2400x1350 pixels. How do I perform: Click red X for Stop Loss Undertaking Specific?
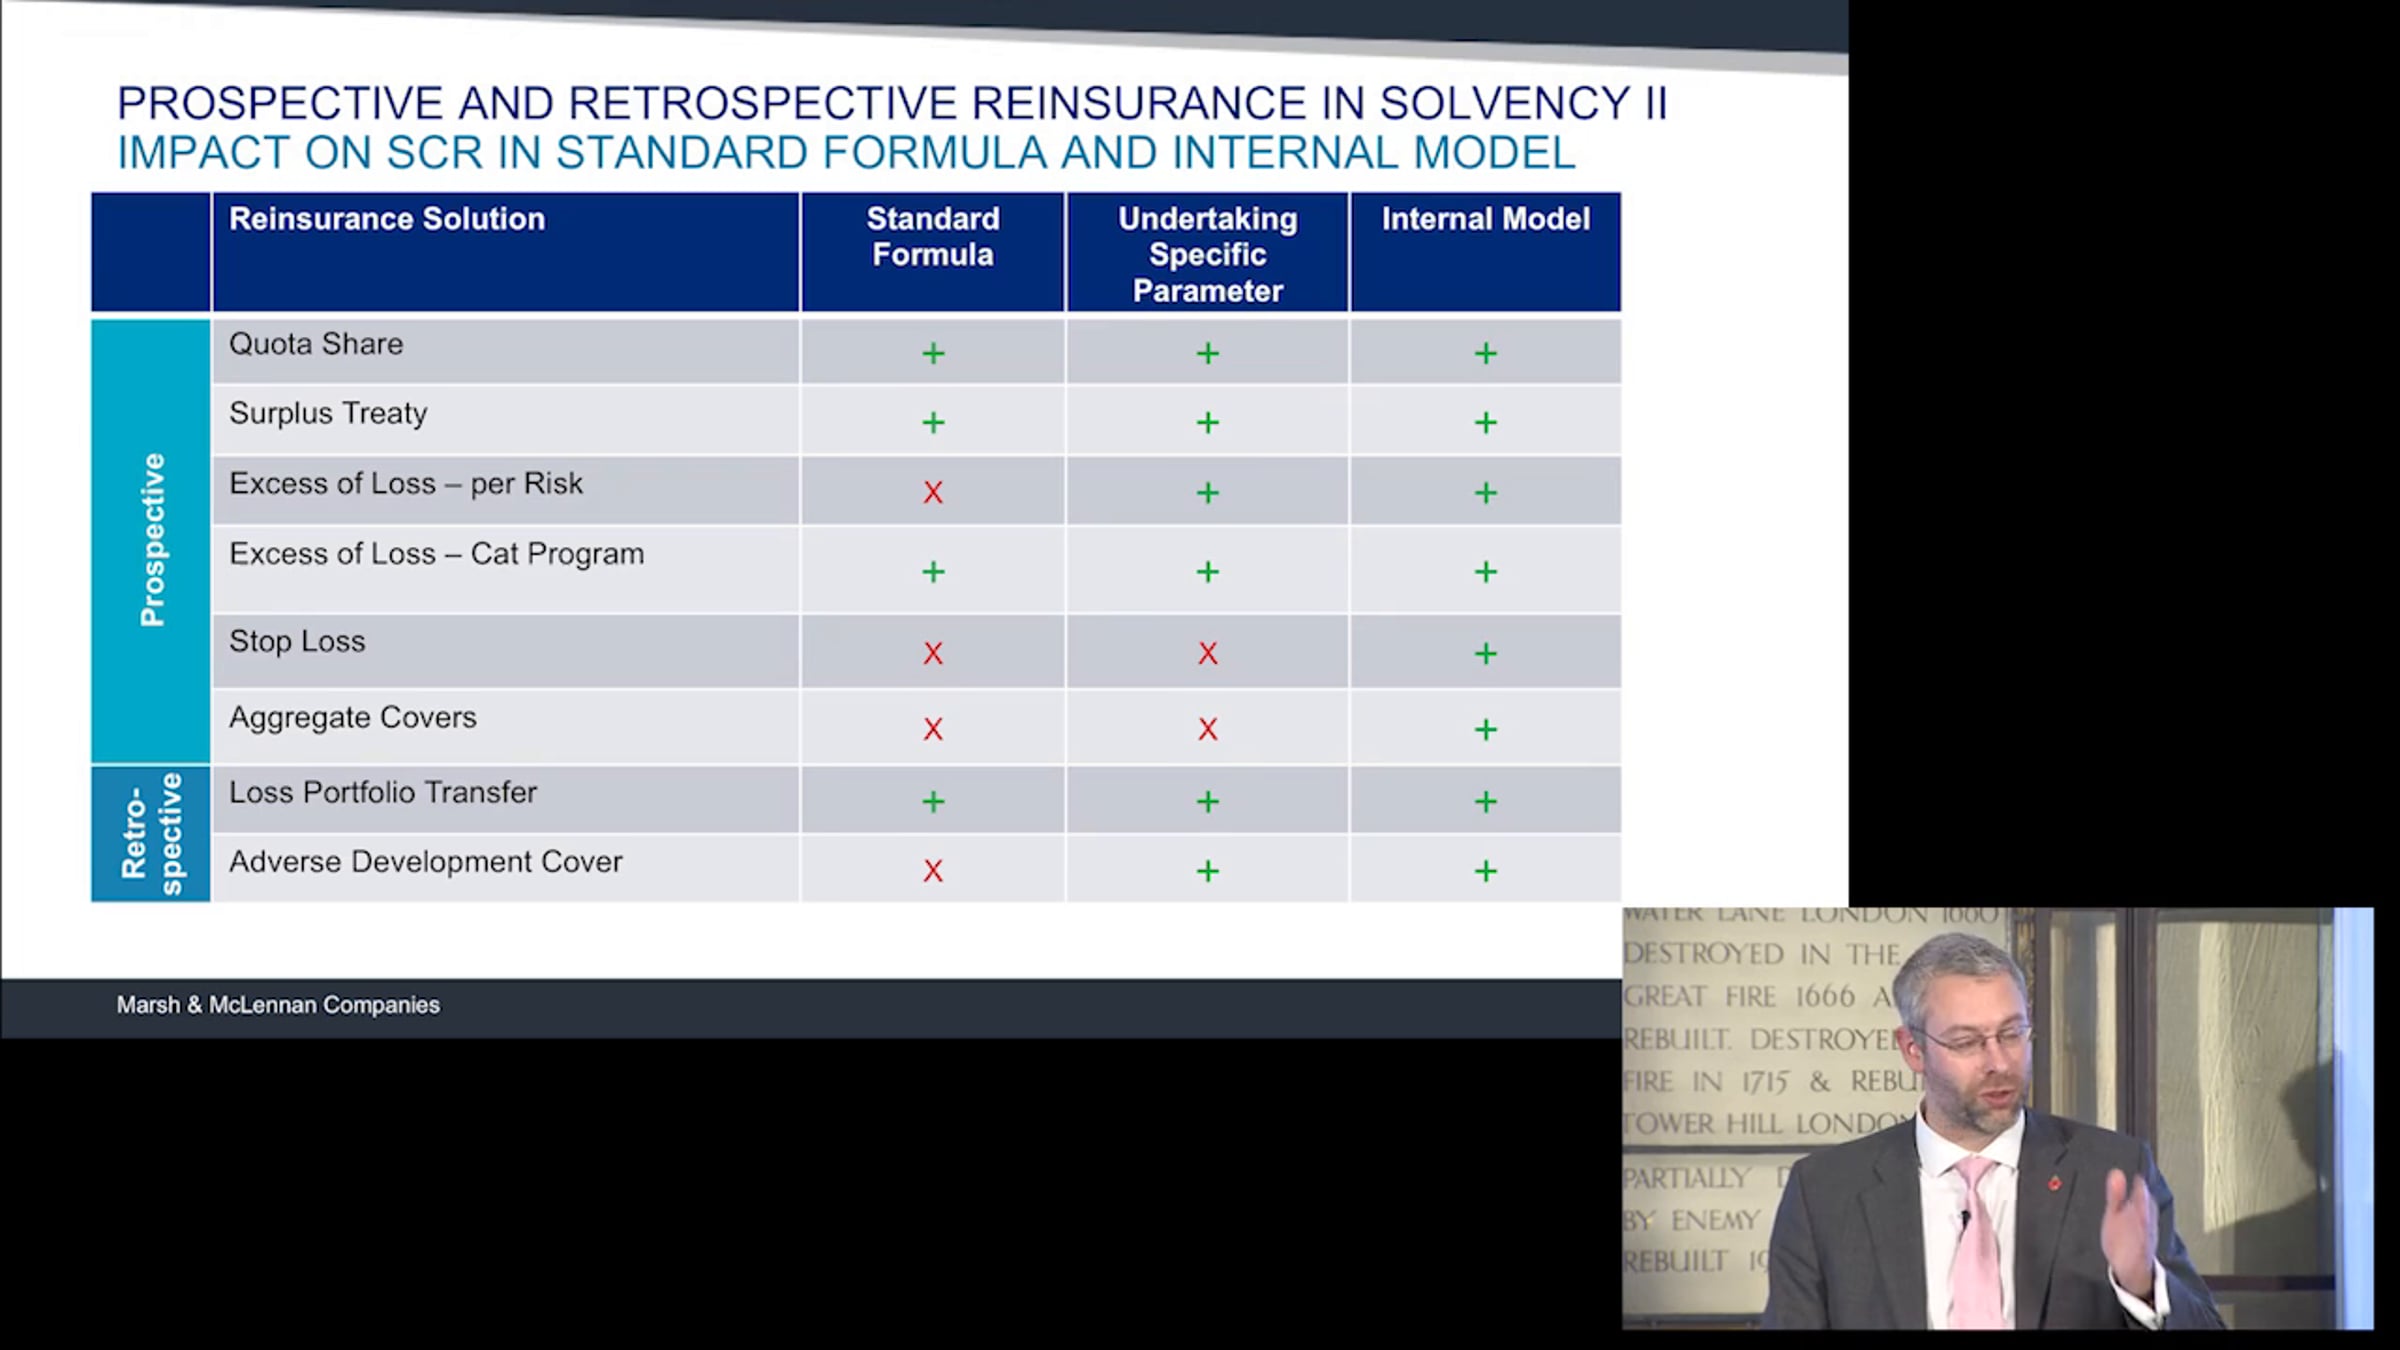click(x=1207, y=653)
